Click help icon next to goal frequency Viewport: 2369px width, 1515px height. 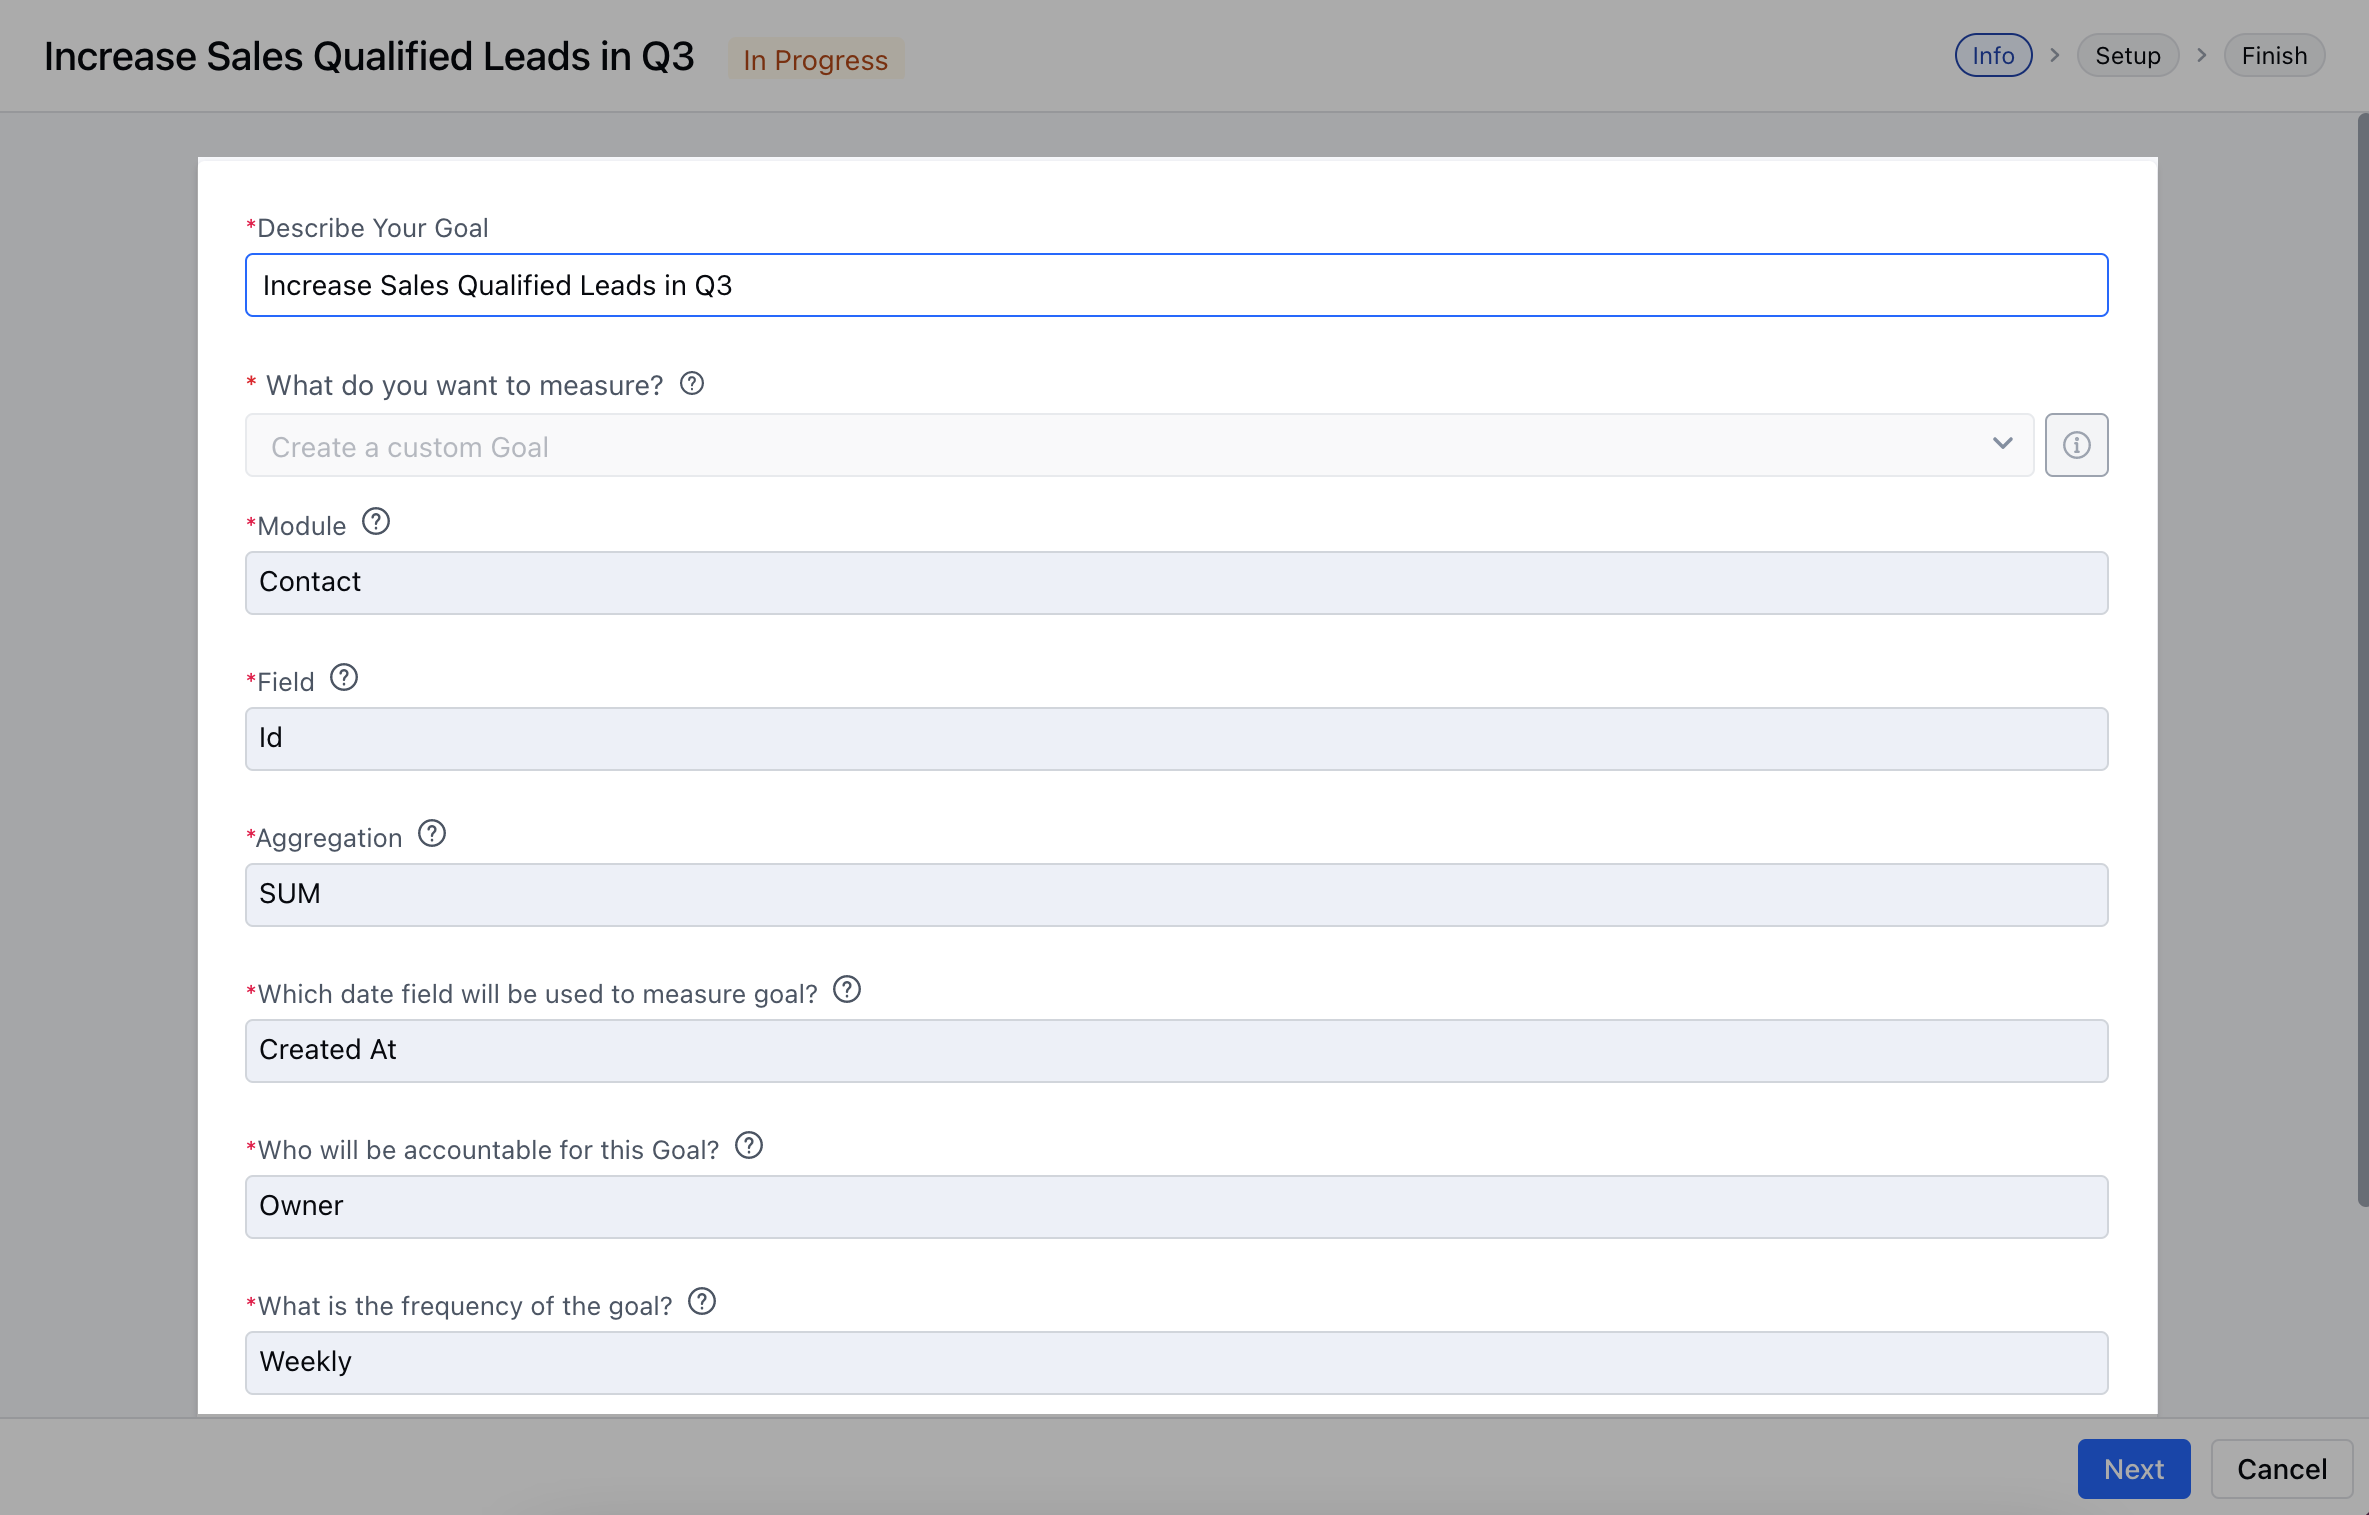[x=702, y=1302]
